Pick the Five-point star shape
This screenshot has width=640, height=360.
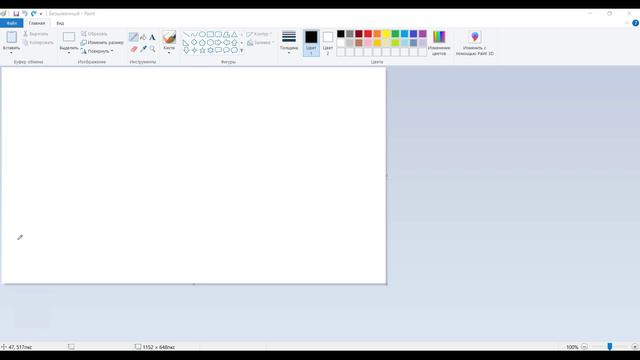202,50
